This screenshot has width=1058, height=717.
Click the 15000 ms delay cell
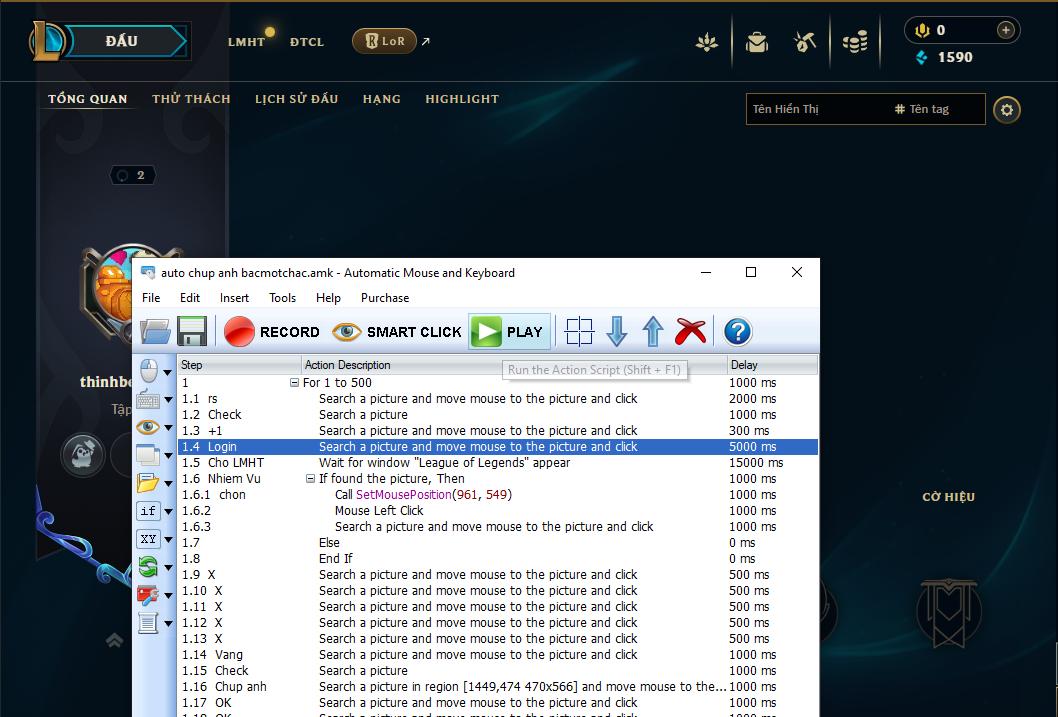coord(756,463)
